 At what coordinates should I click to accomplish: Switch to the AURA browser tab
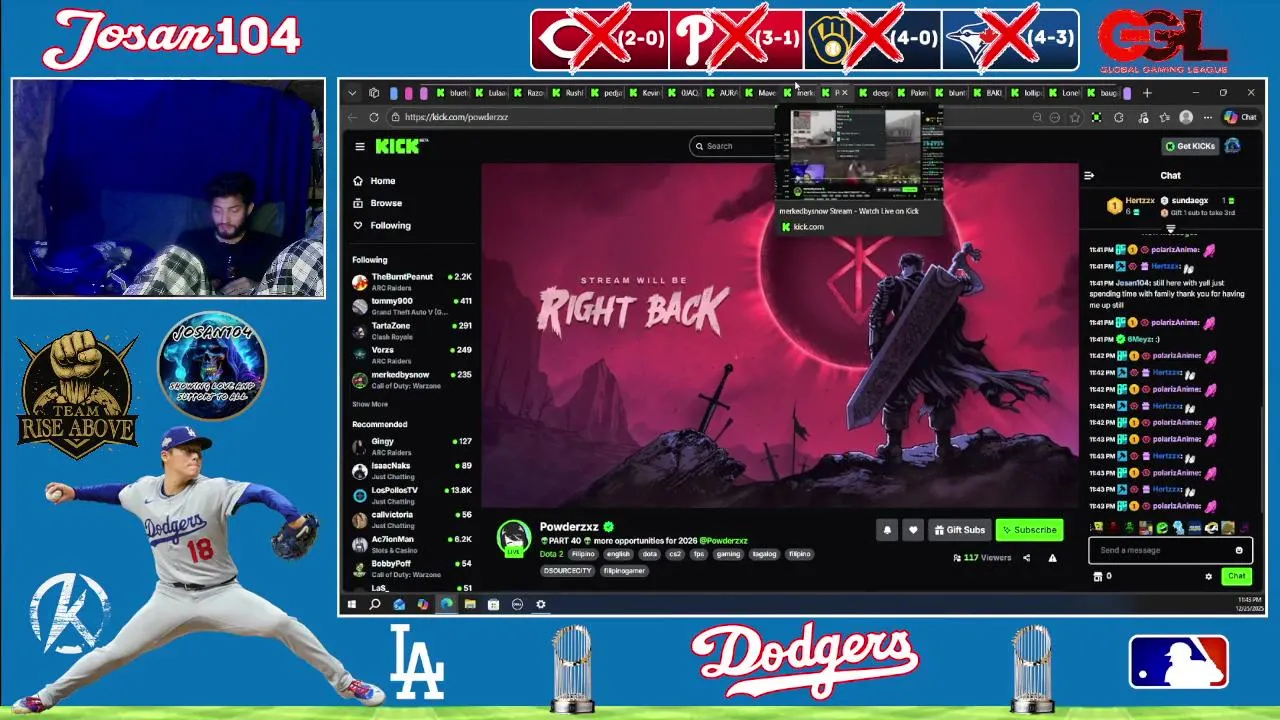[723, 93]
